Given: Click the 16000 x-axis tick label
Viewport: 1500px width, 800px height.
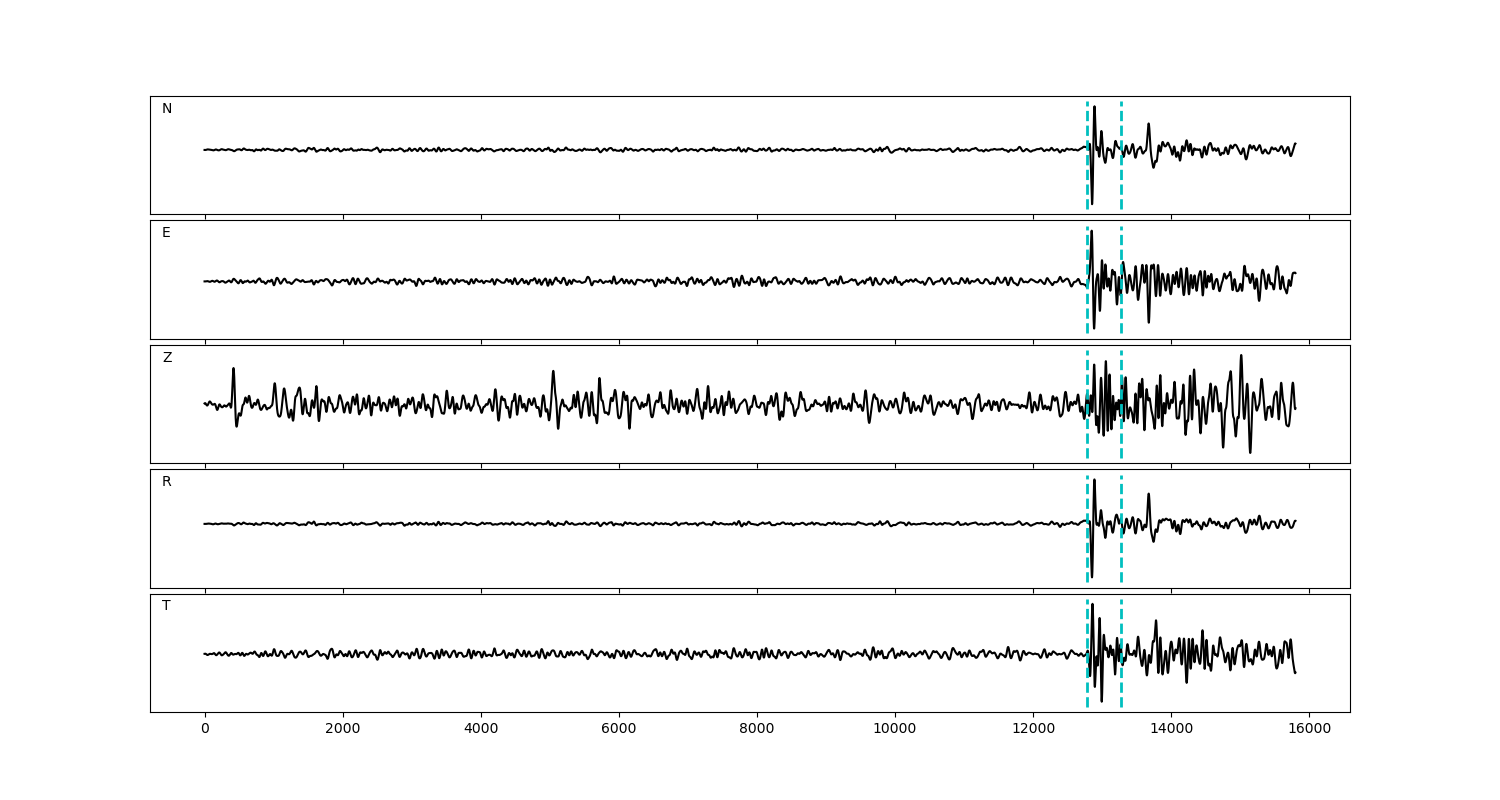Looking at the screenshot, I should pos(1309,729).
